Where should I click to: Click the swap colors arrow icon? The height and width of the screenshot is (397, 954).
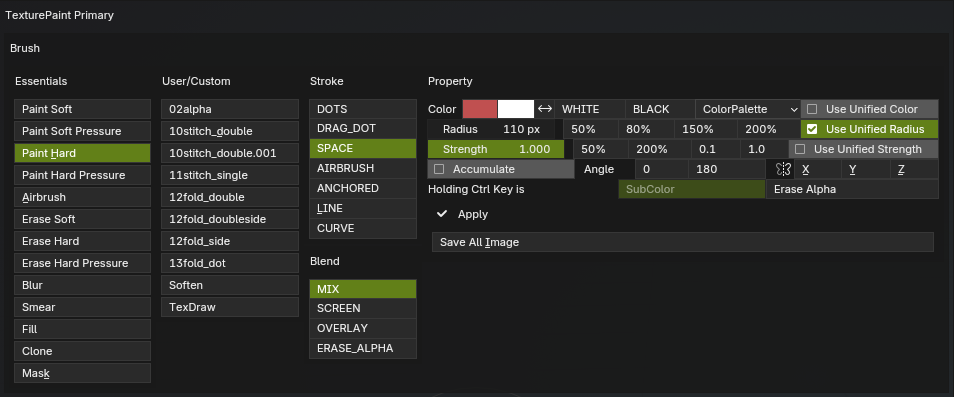coord(545,109)
